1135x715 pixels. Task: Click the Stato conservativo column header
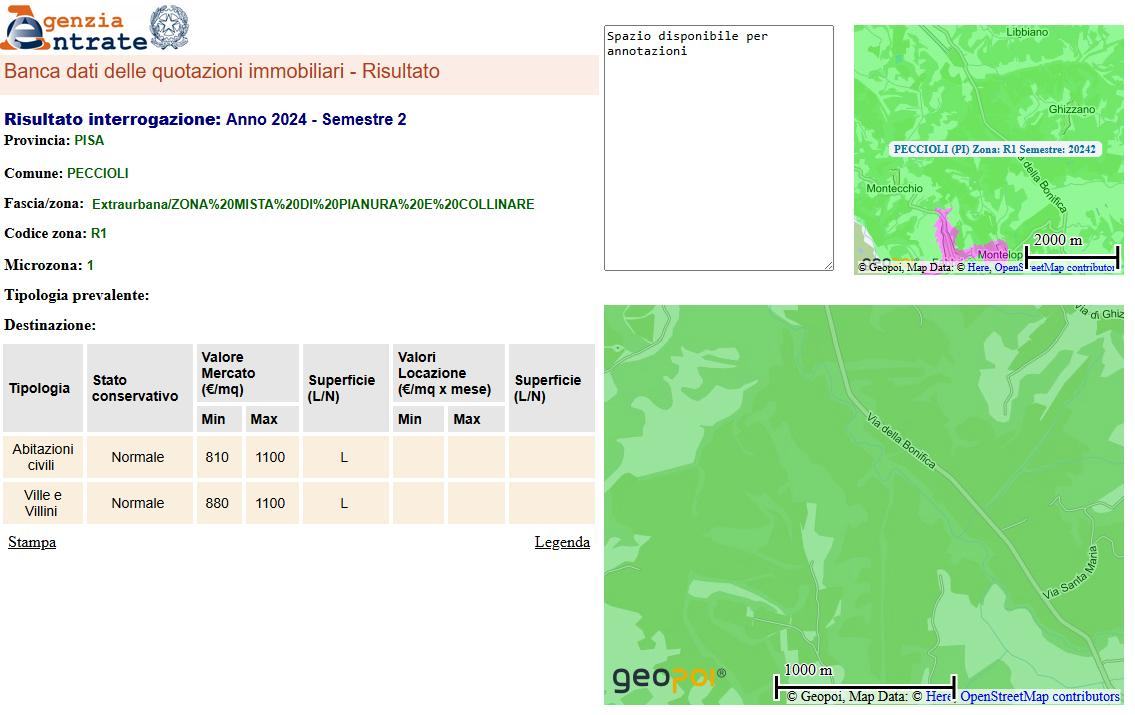(138, 388)
